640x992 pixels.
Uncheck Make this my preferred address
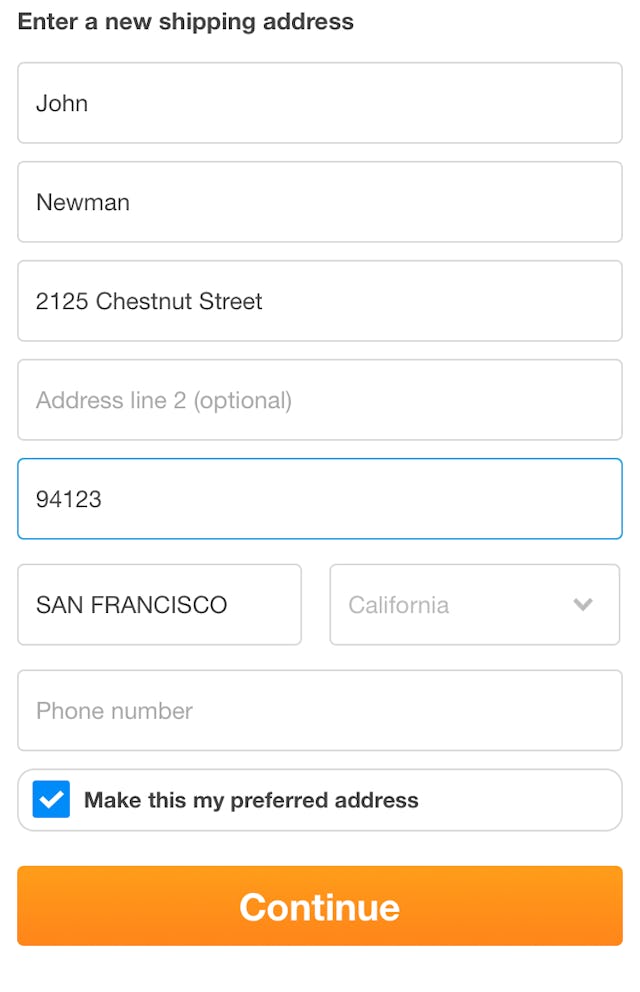coord(51,799)
